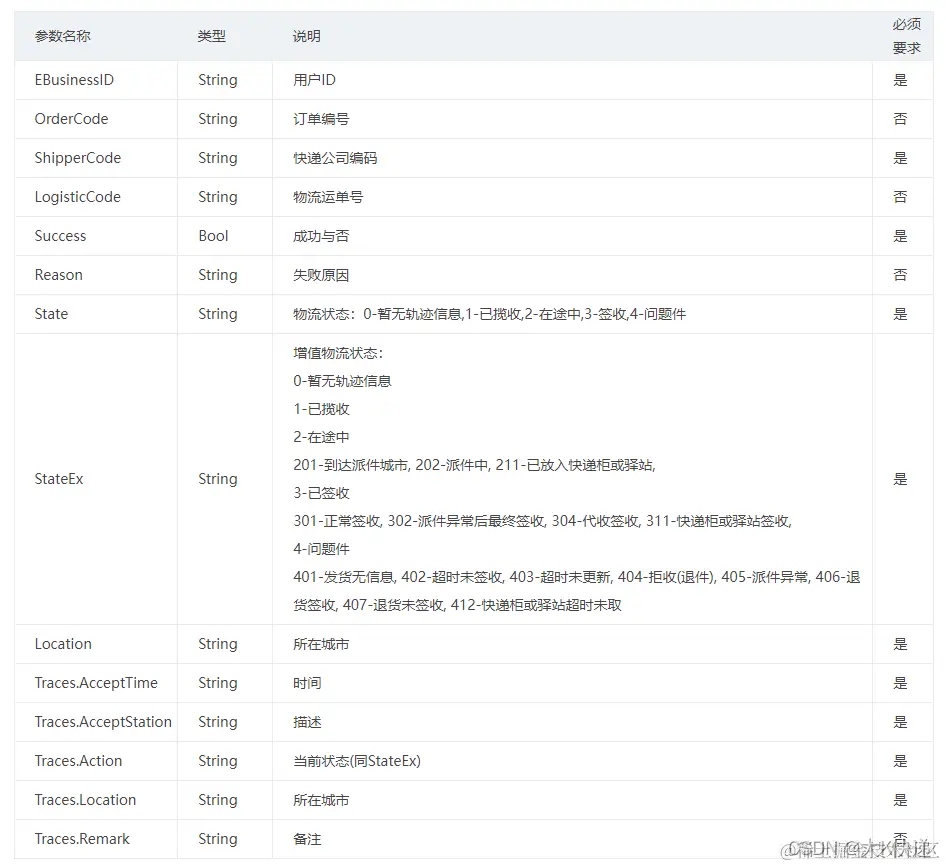The image size is (946, 867).
Task: Select the 4-问题件 line in StateEx
Action: (322, 549)
